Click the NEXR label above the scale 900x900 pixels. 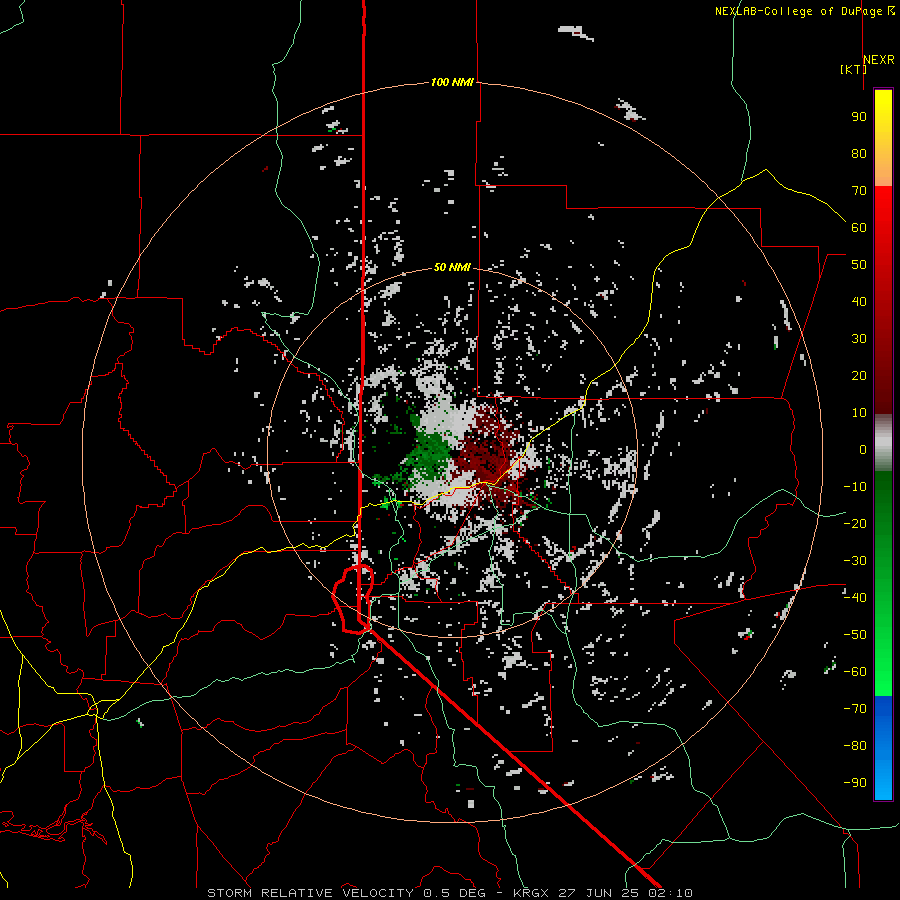(879, 60)
